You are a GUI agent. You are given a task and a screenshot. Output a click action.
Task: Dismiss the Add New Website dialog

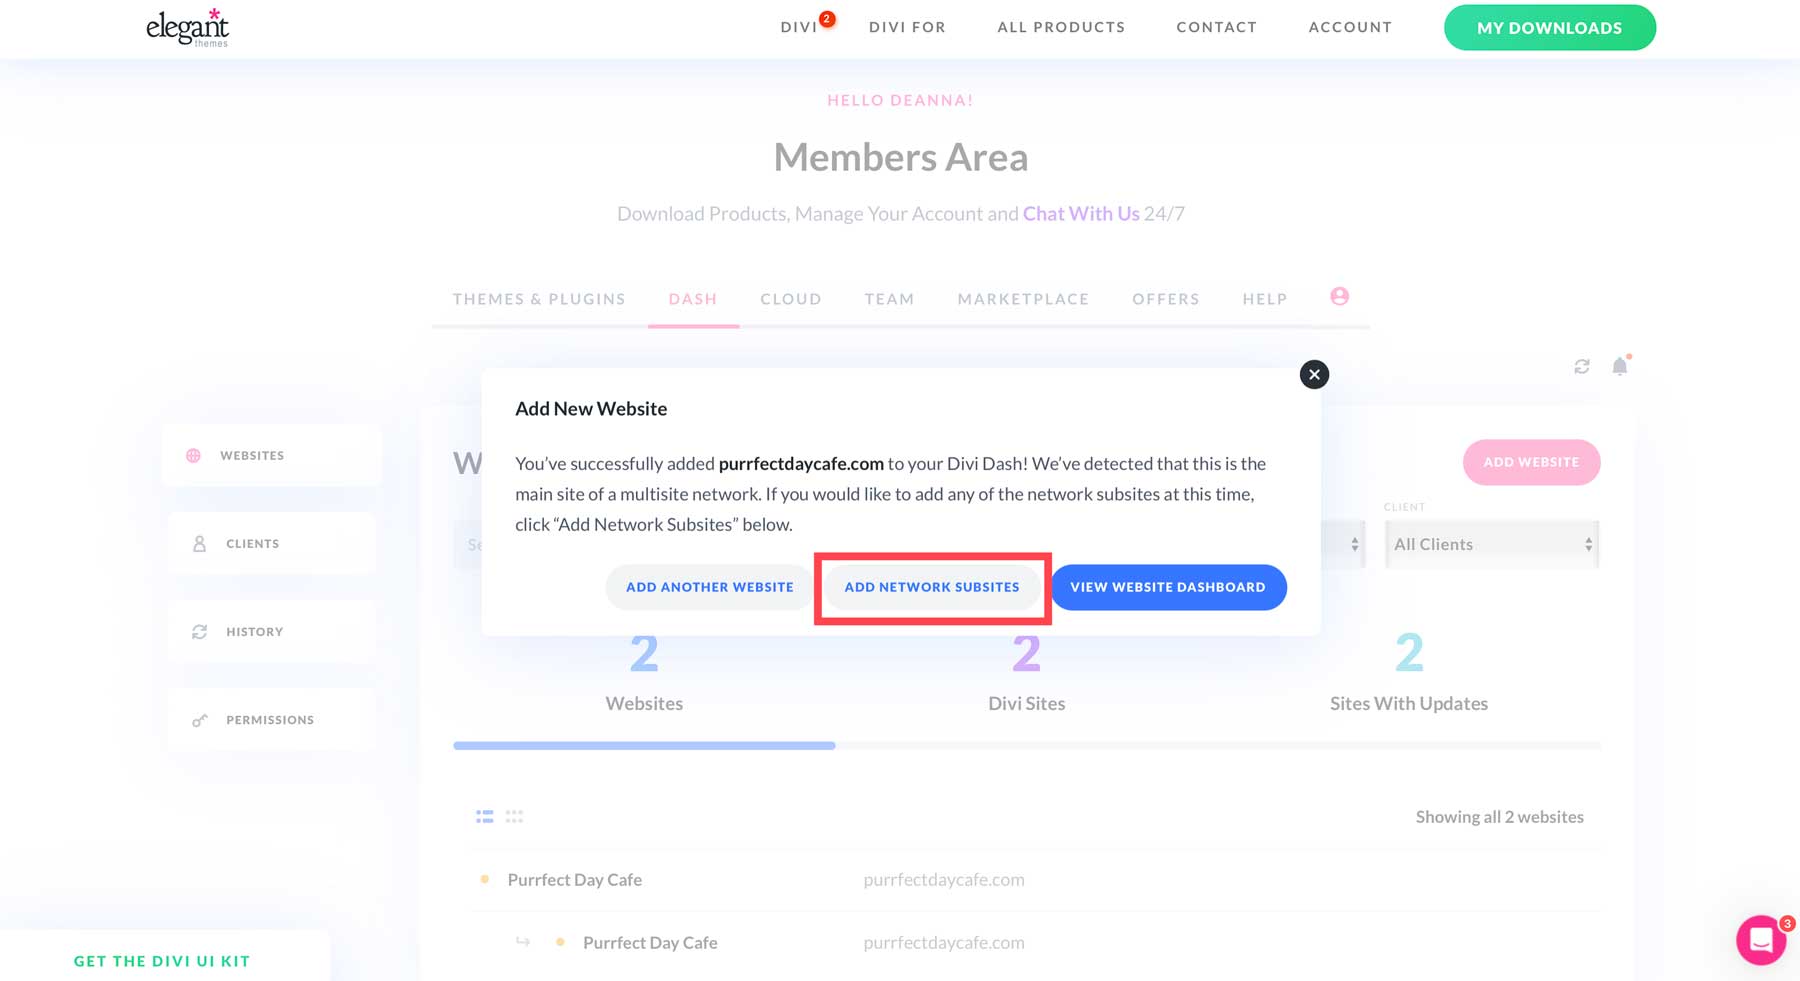[1314, 374]
